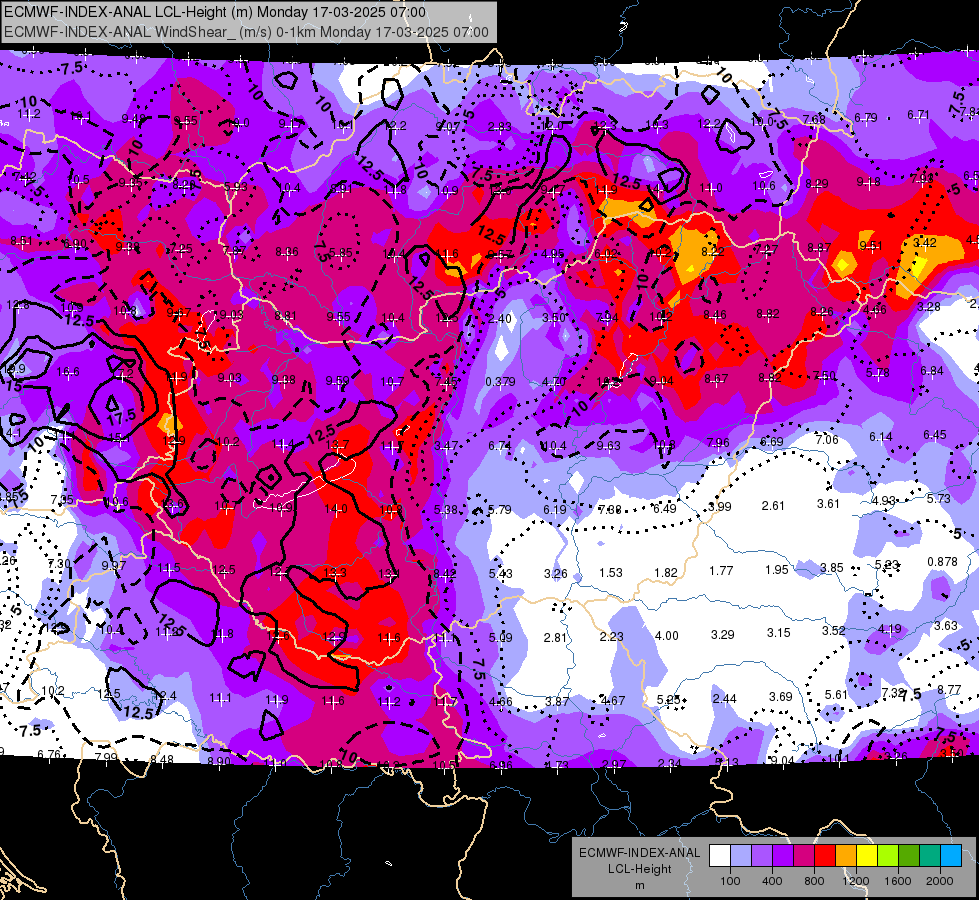Click the grid value 3.52
Screen dimensions: 979x900
pos(834,631)
